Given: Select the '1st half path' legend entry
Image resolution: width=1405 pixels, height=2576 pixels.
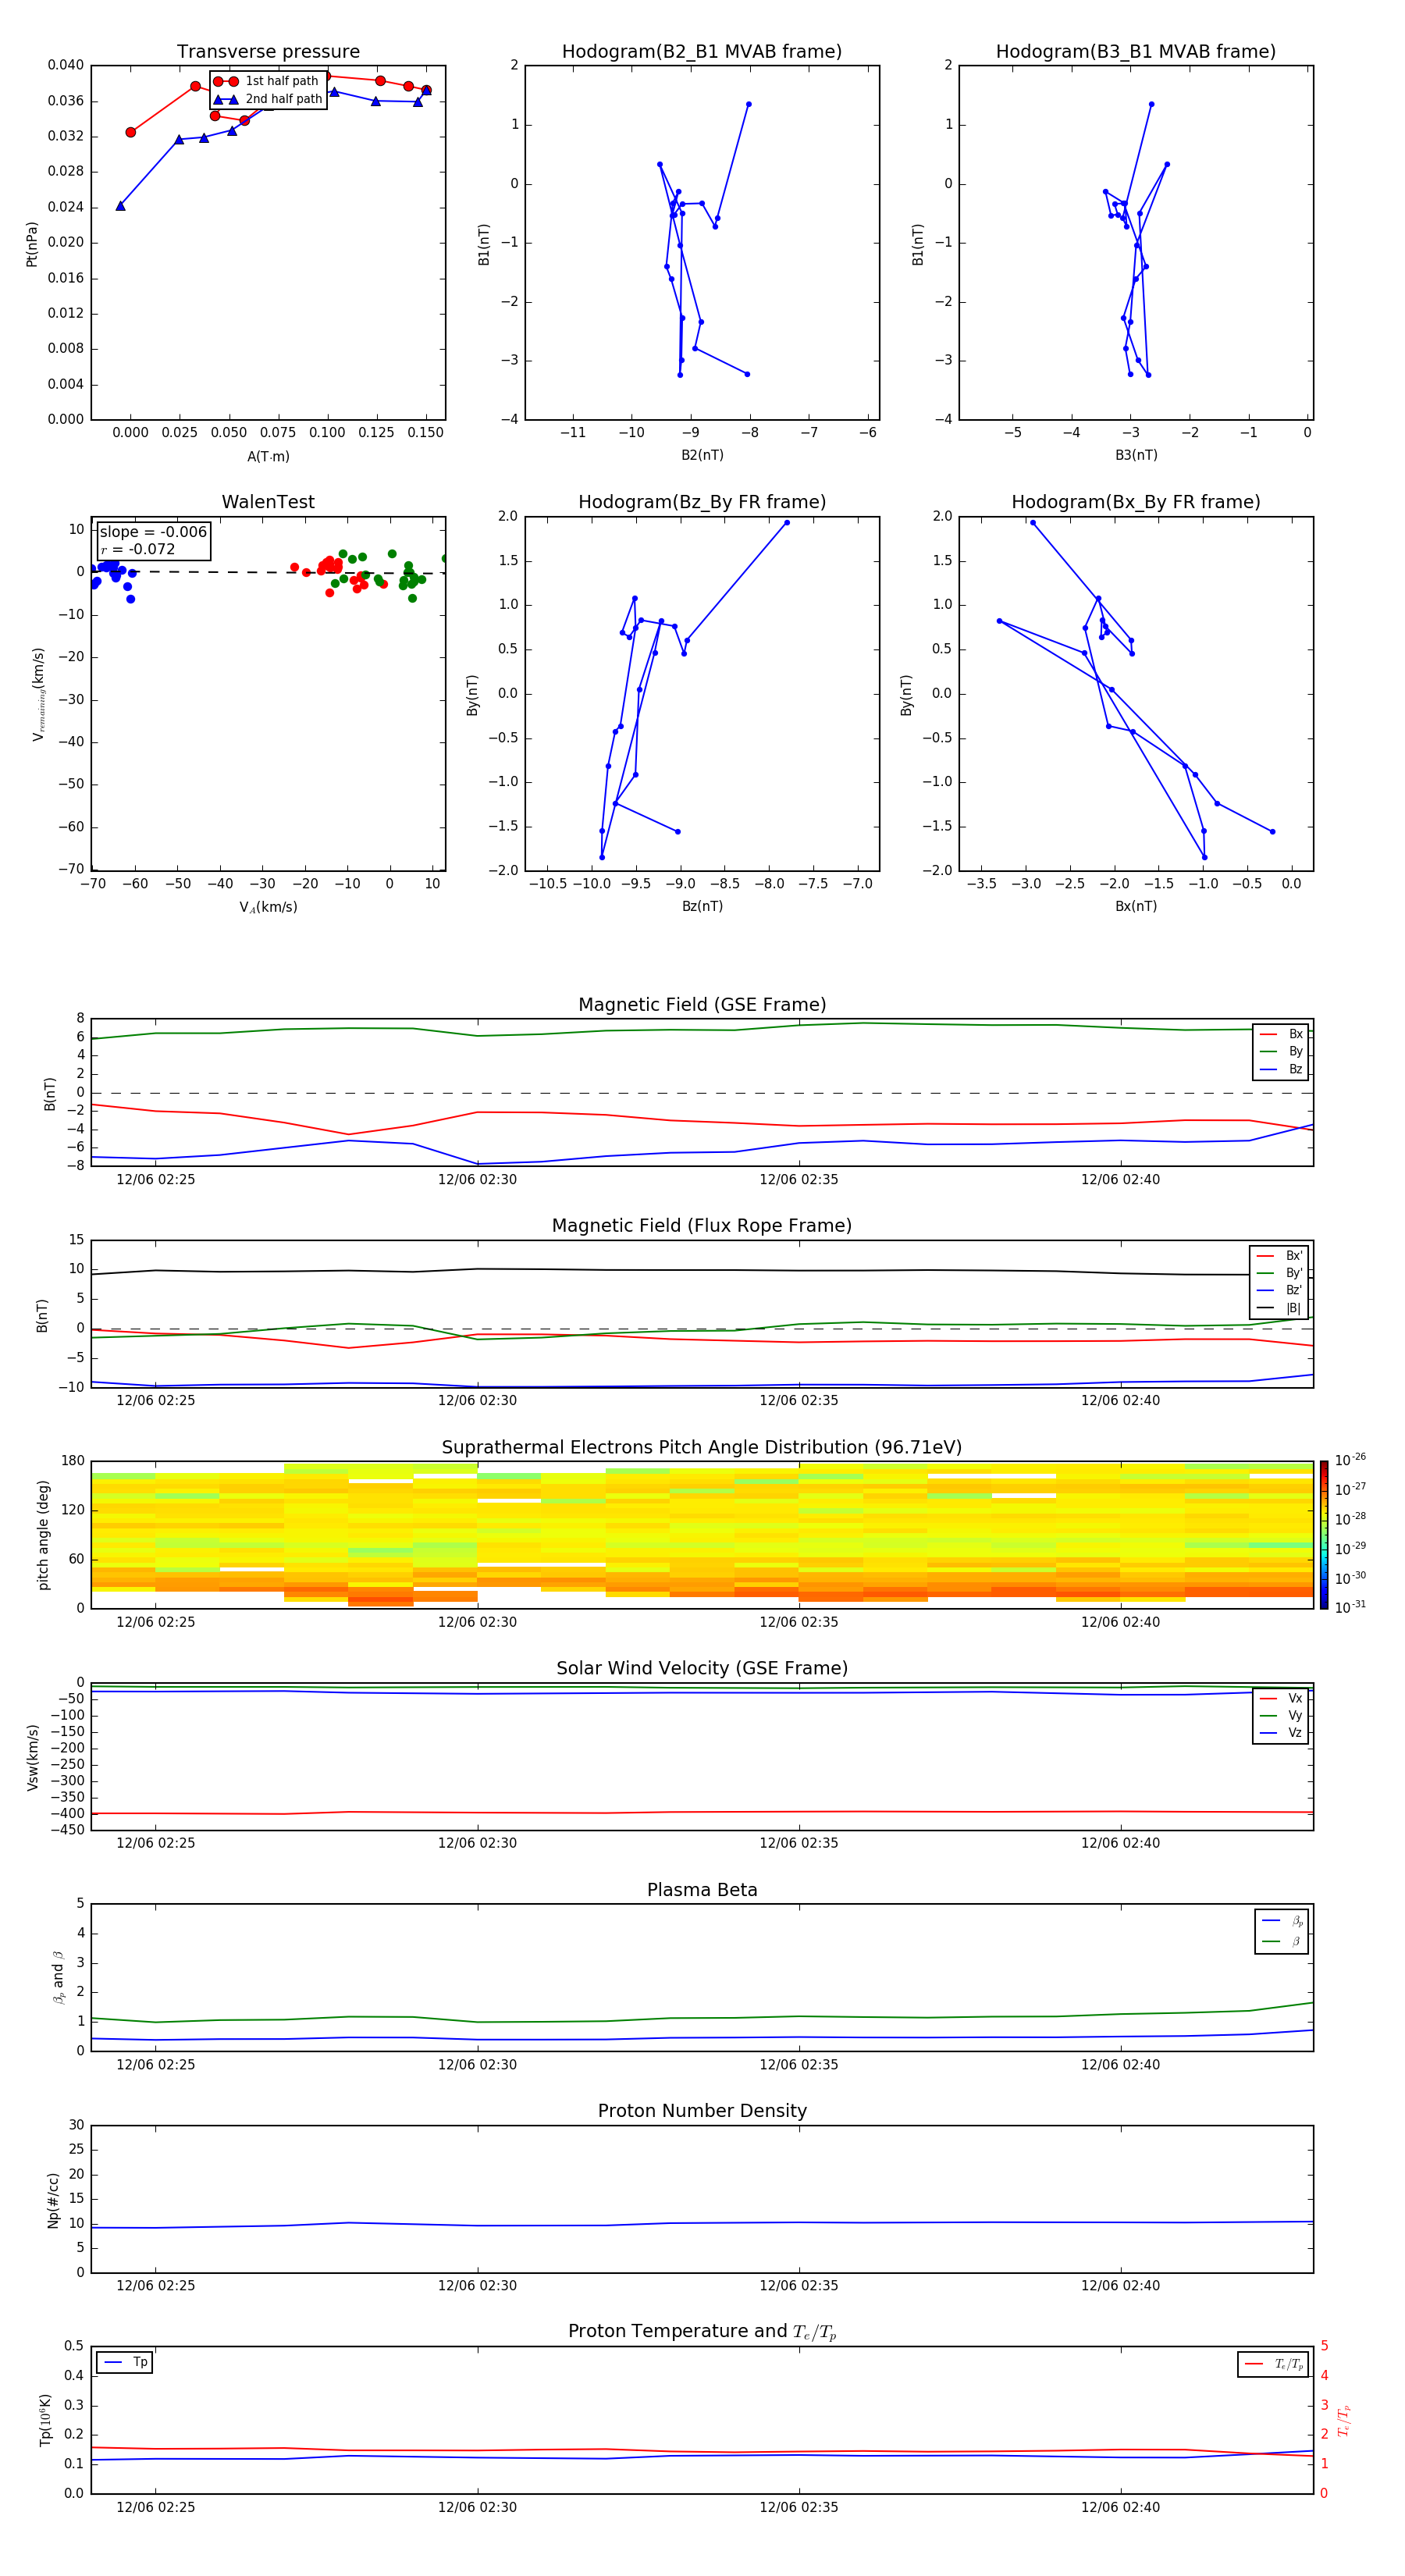Looking at the screenshot, I should coord(266,81).
